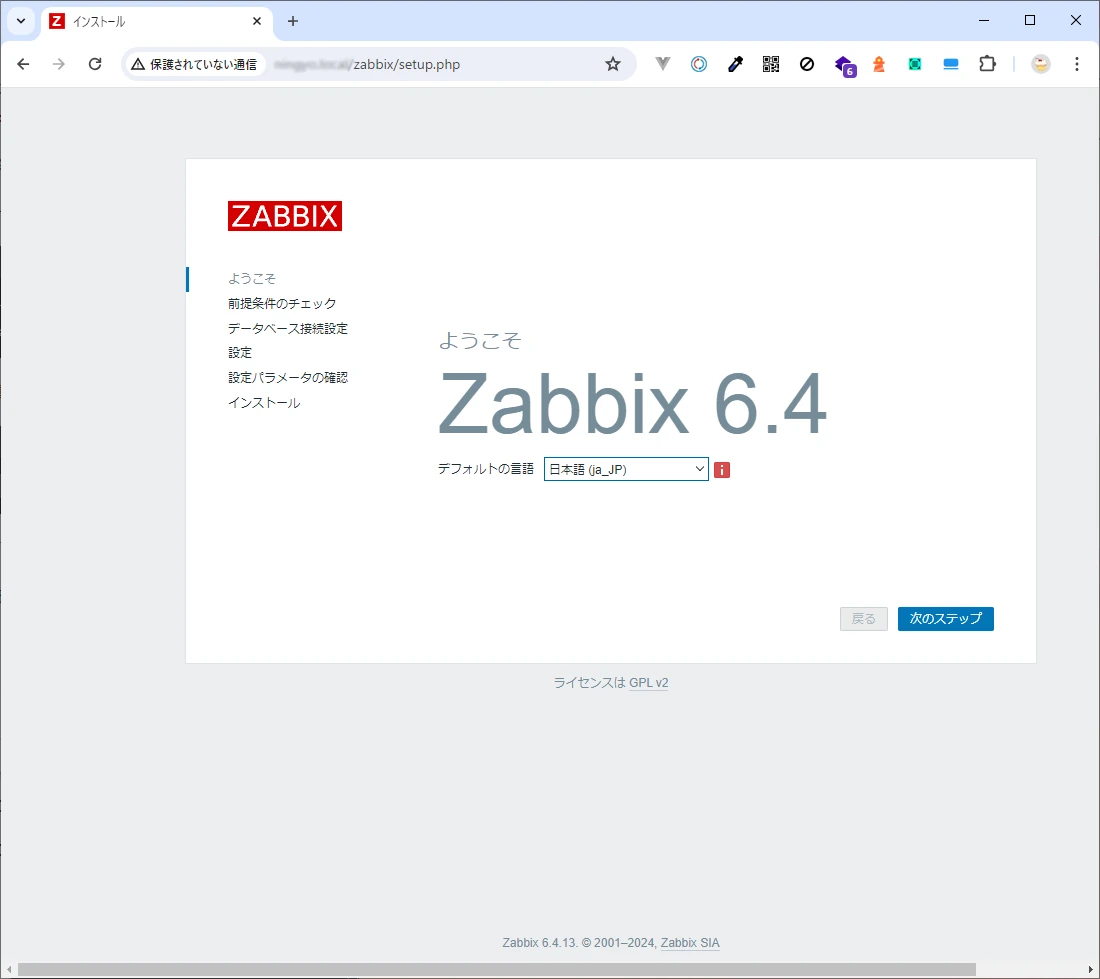The width and height of the screenshot is (1100, 979).
Task: Open the default language dropdown
Action: (626, 469)
